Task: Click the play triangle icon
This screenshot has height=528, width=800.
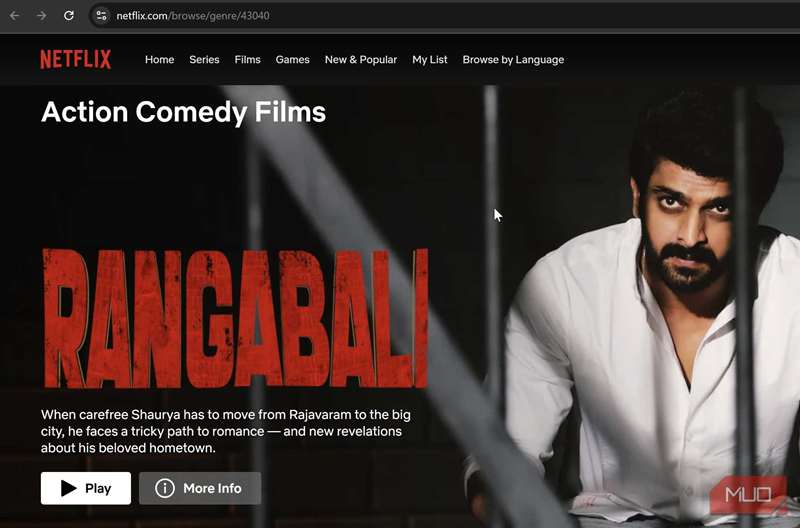Action: click(x=68, y=488)
